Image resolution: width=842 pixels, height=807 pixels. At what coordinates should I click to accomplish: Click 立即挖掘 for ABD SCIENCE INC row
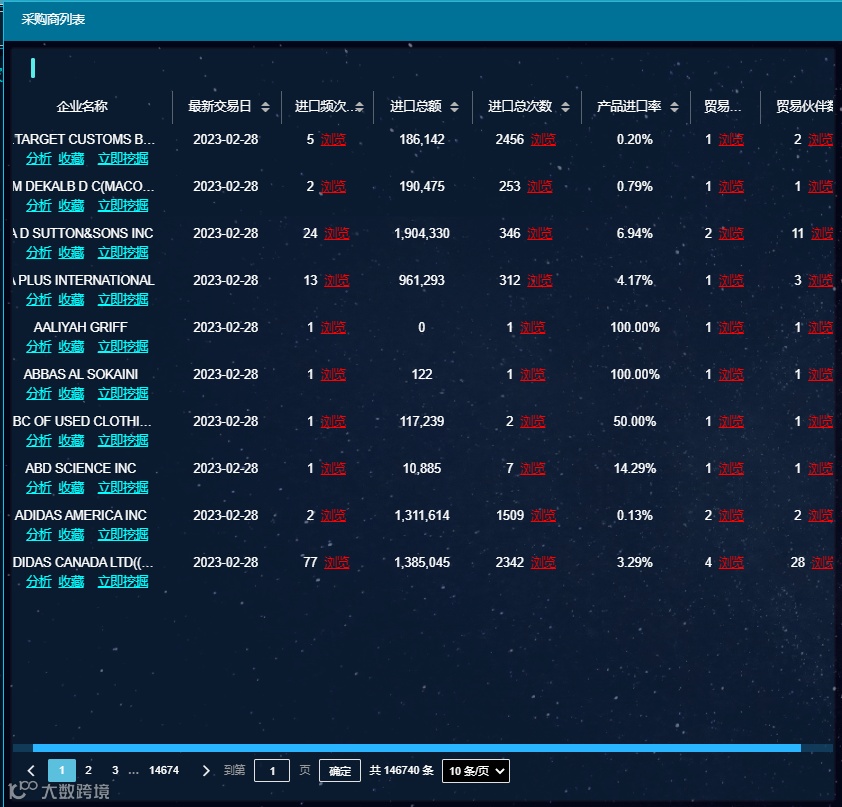(123, 488)
